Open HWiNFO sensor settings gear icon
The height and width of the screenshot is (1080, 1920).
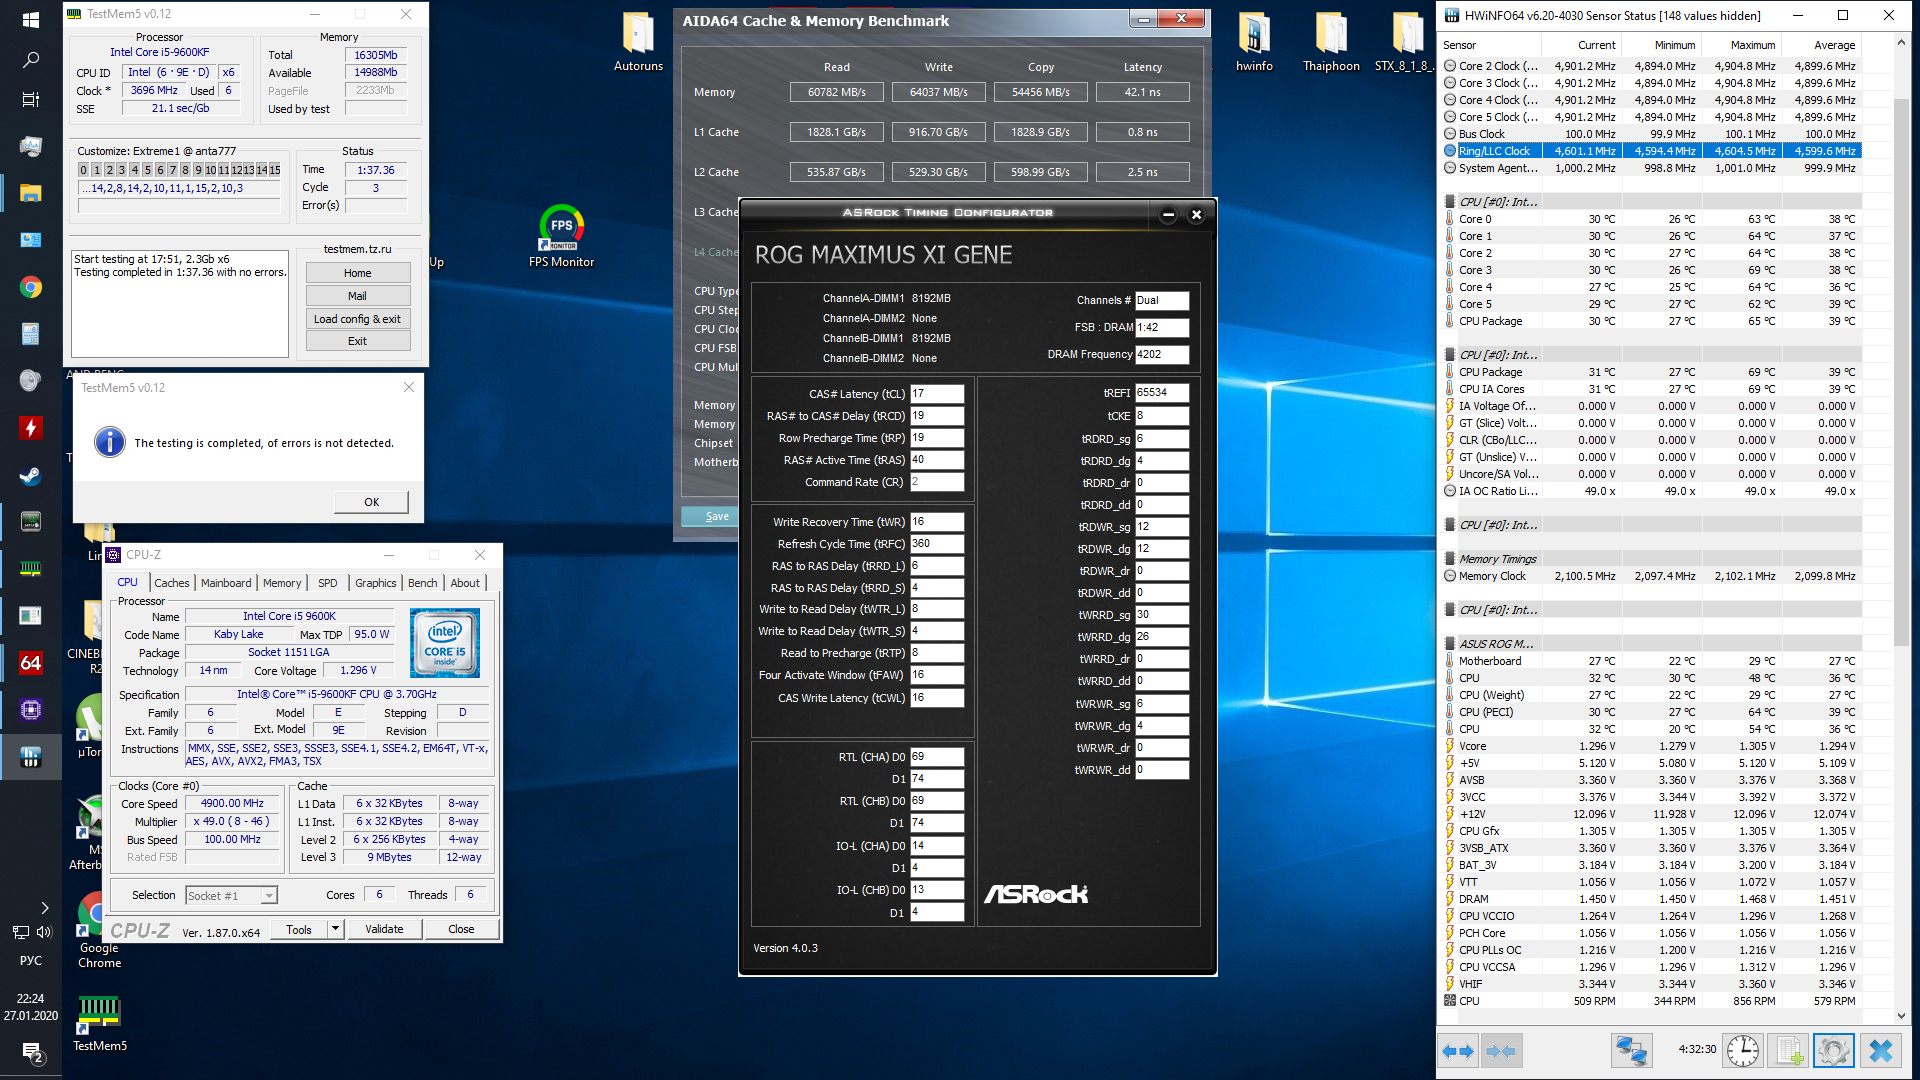pos(1833,1050)
